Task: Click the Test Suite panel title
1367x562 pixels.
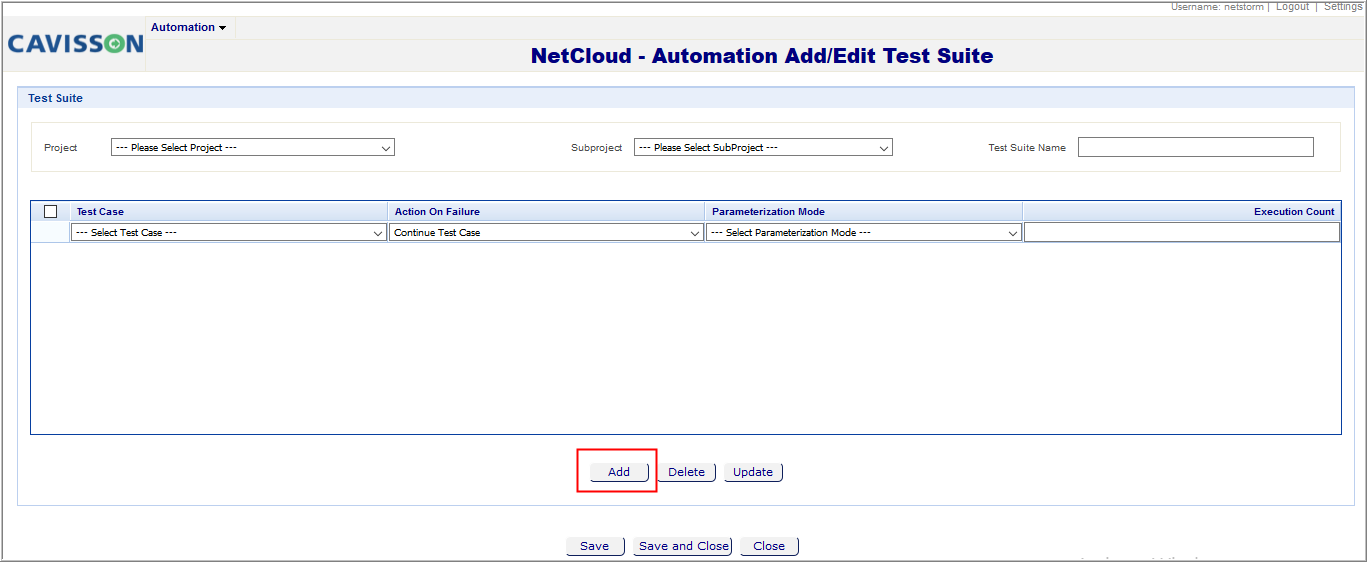Action: (56, 98)
